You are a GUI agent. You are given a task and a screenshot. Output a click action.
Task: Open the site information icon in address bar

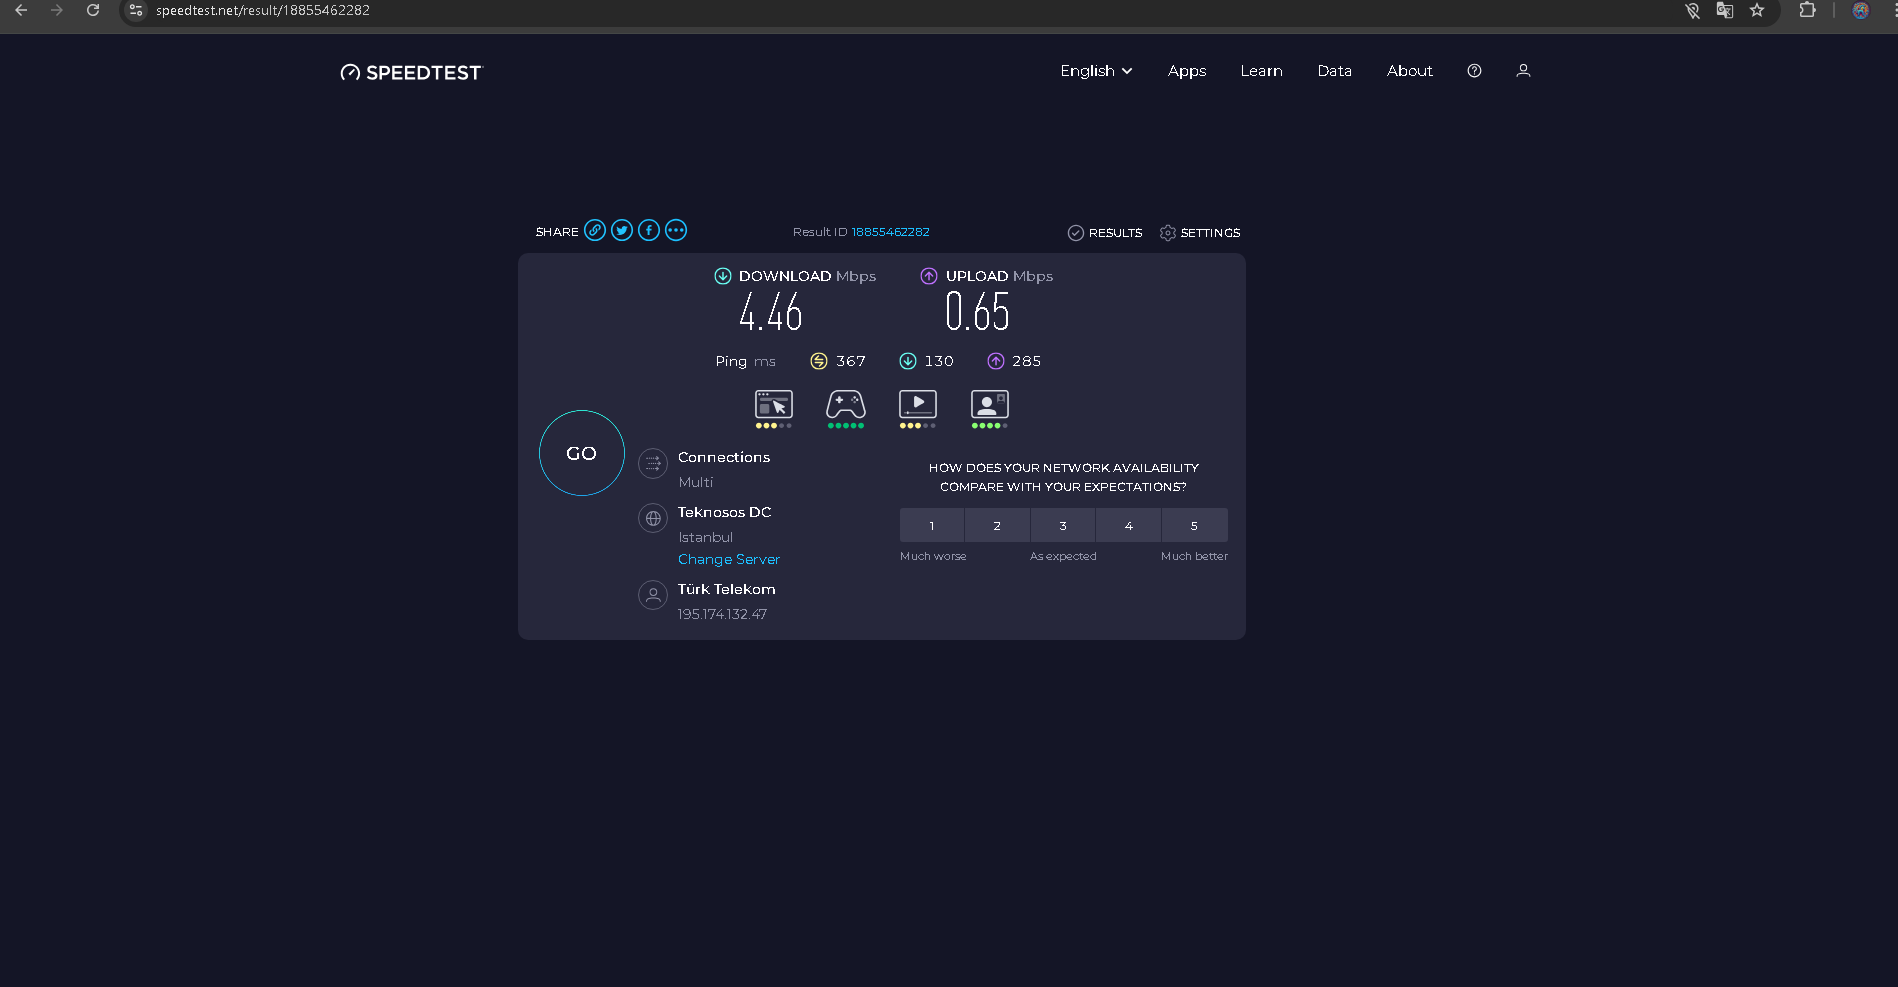(x=136, y=10)
